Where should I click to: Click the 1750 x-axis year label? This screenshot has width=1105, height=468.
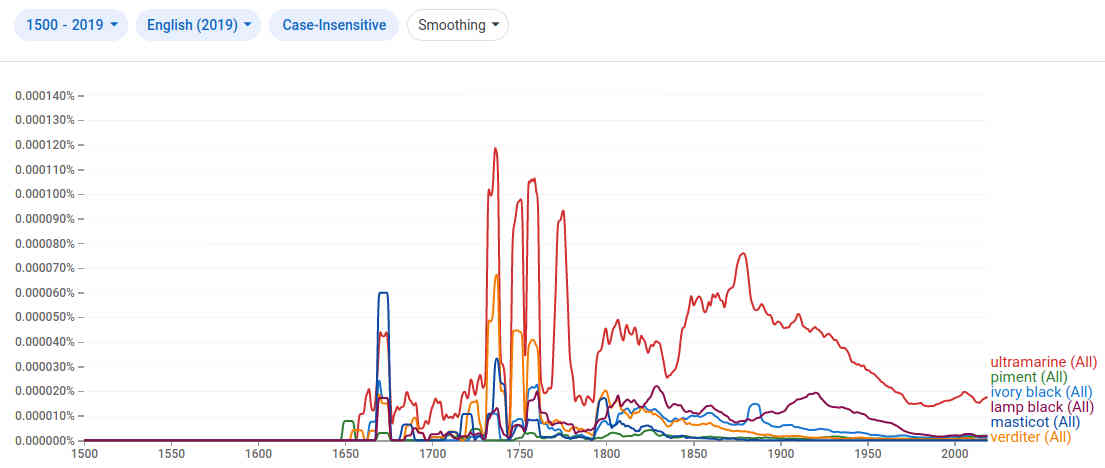click(519, 453)
